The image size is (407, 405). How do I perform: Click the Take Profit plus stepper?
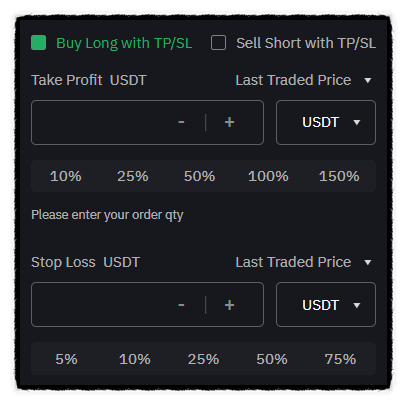click(229, 122)
